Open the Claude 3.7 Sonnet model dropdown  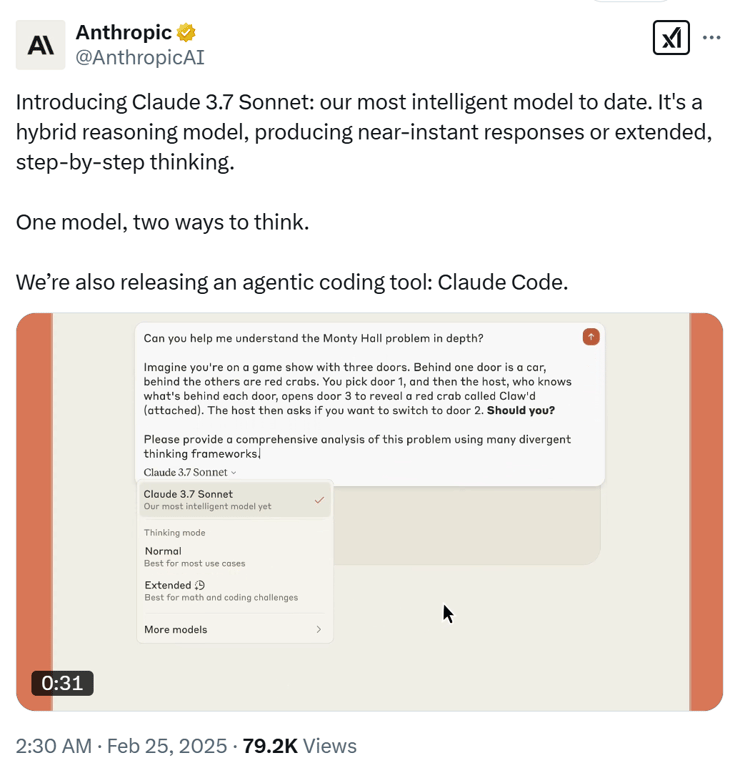[x=190, y=472]
